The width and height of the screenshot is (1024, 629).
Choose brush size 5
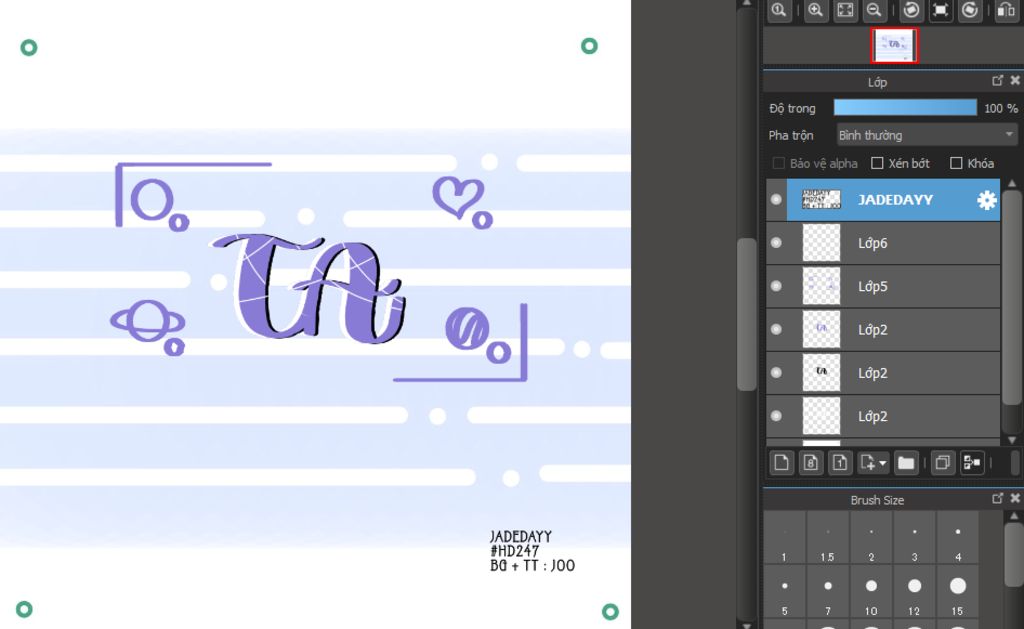[x=784, y=592]
